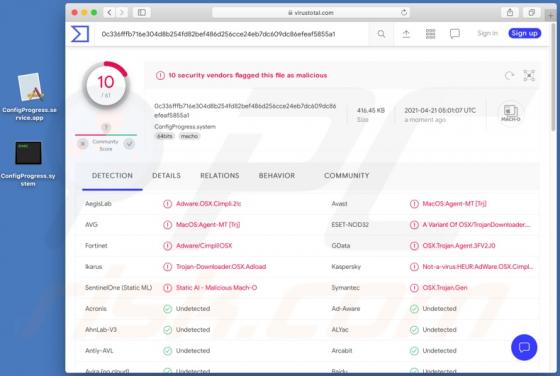
Task: Click the Acronis vendor name
Action: [96, 309]
